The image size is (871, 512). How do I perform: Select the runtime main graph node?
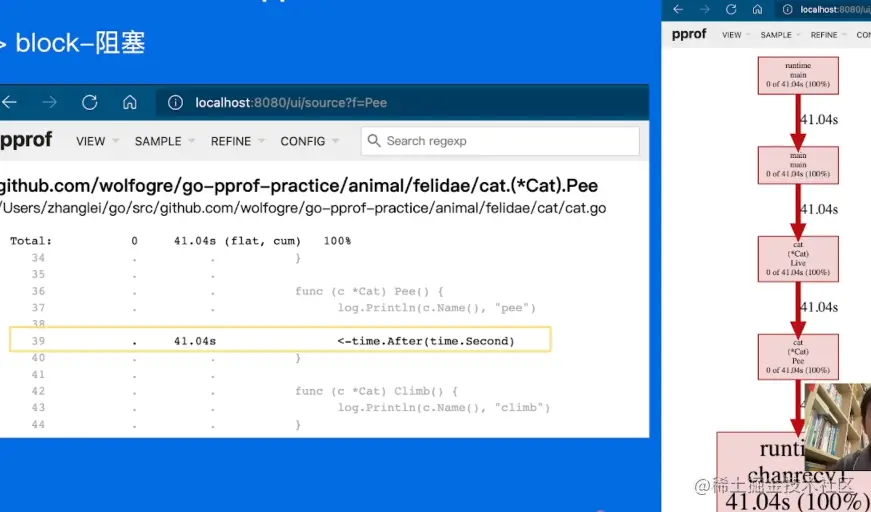(x=798, y=75)
